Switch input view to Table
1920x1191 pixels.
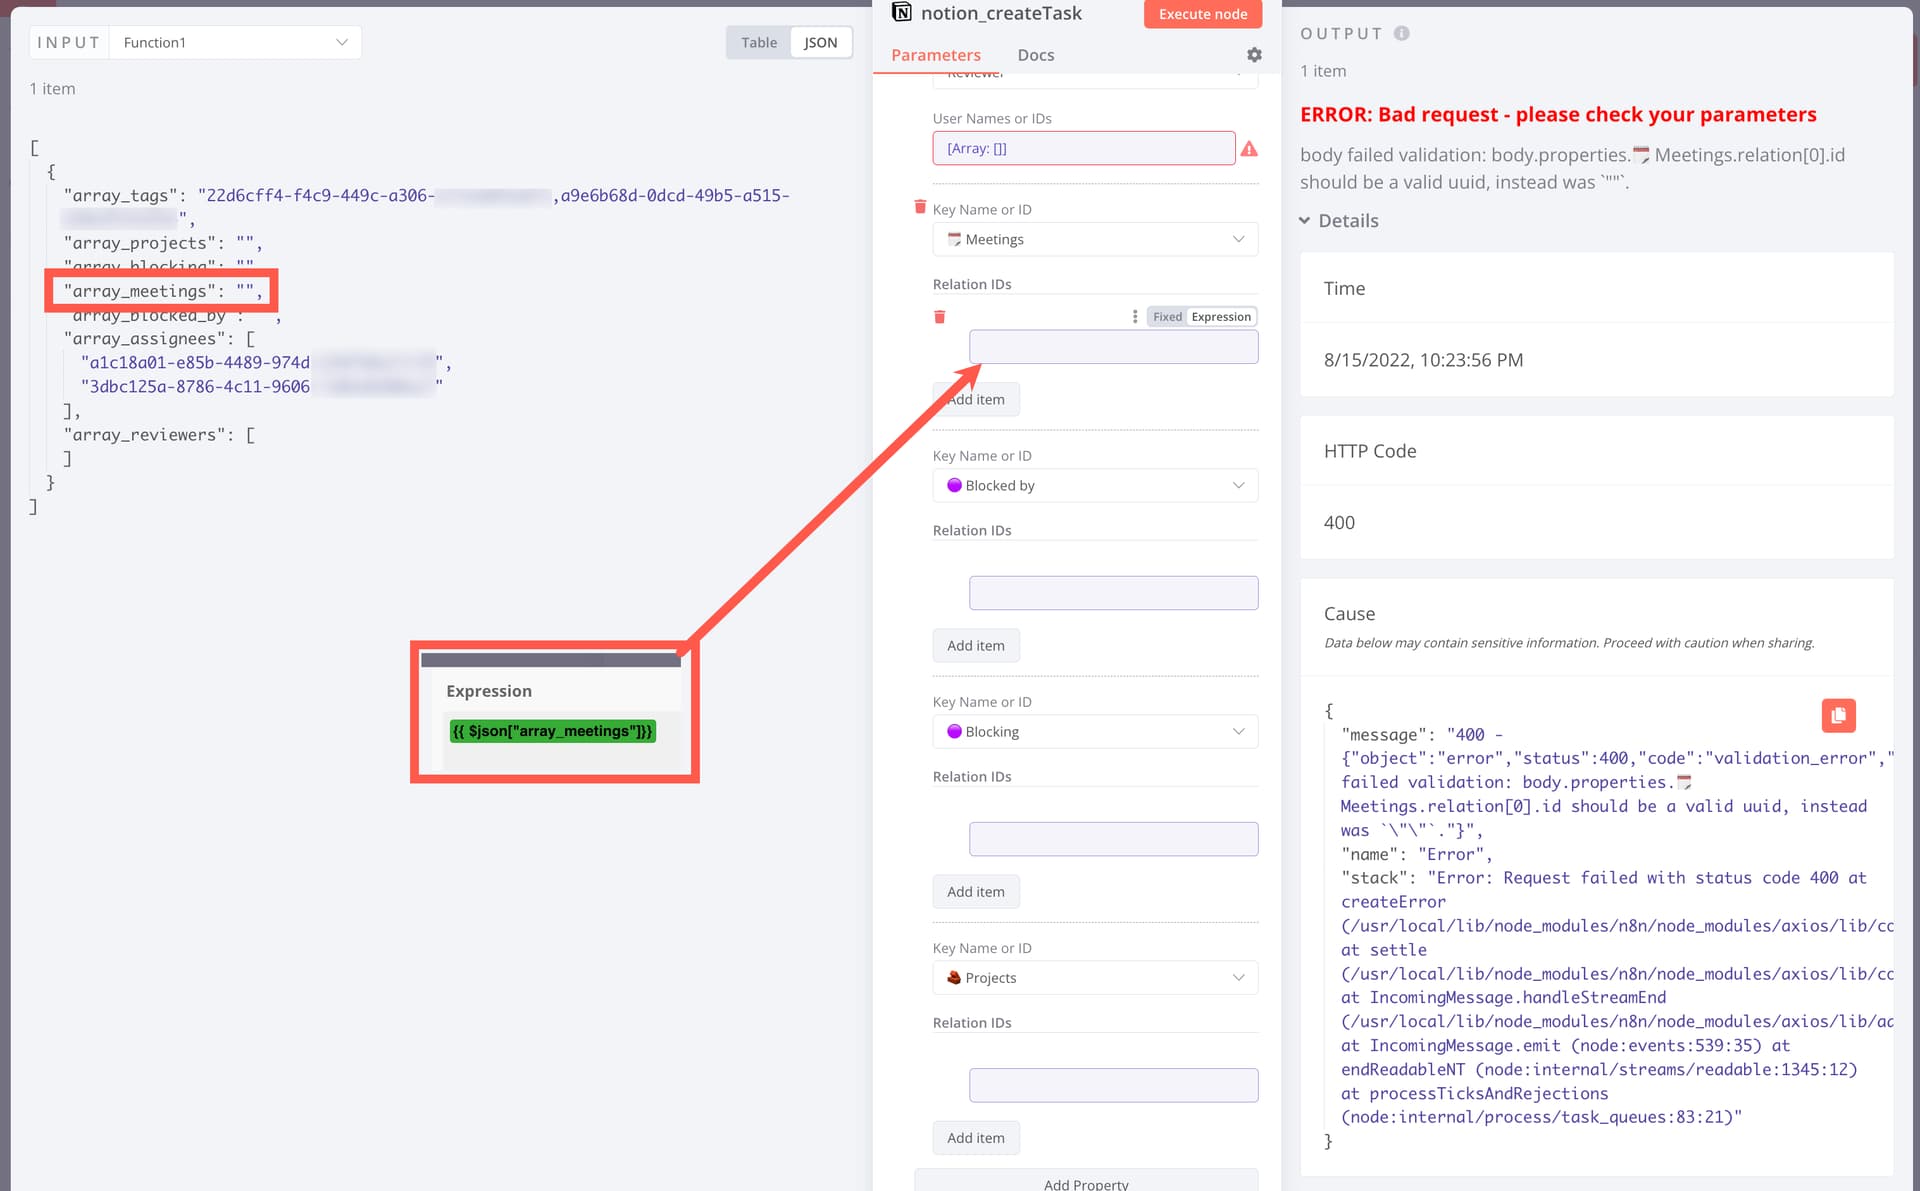tap(758, 42)
